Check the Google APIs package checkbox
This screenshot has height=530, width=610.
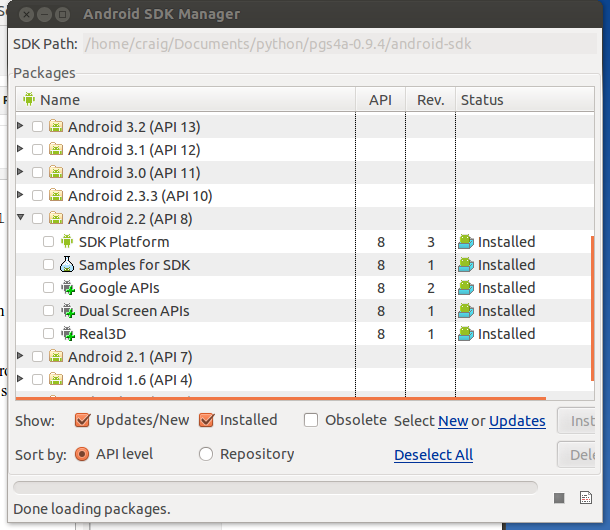48,288
